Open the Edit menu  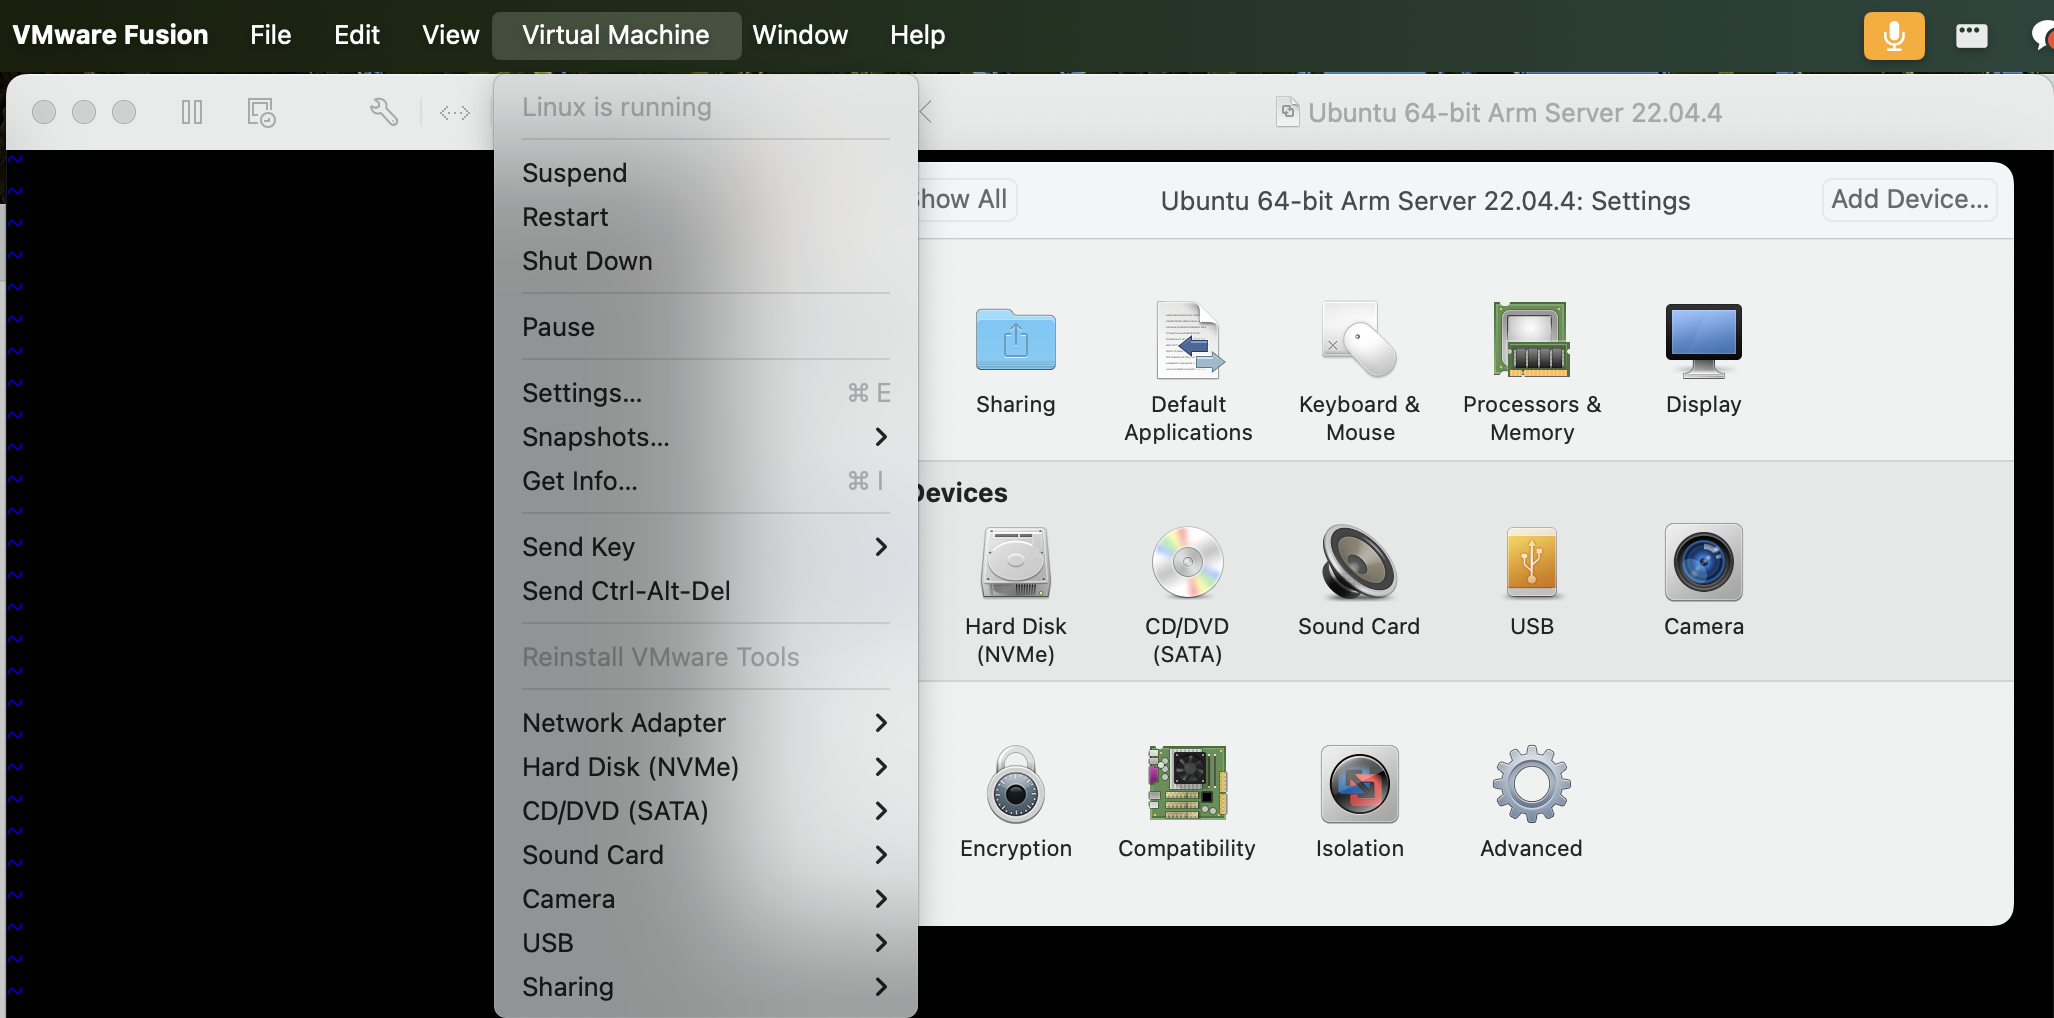(356, 35)
